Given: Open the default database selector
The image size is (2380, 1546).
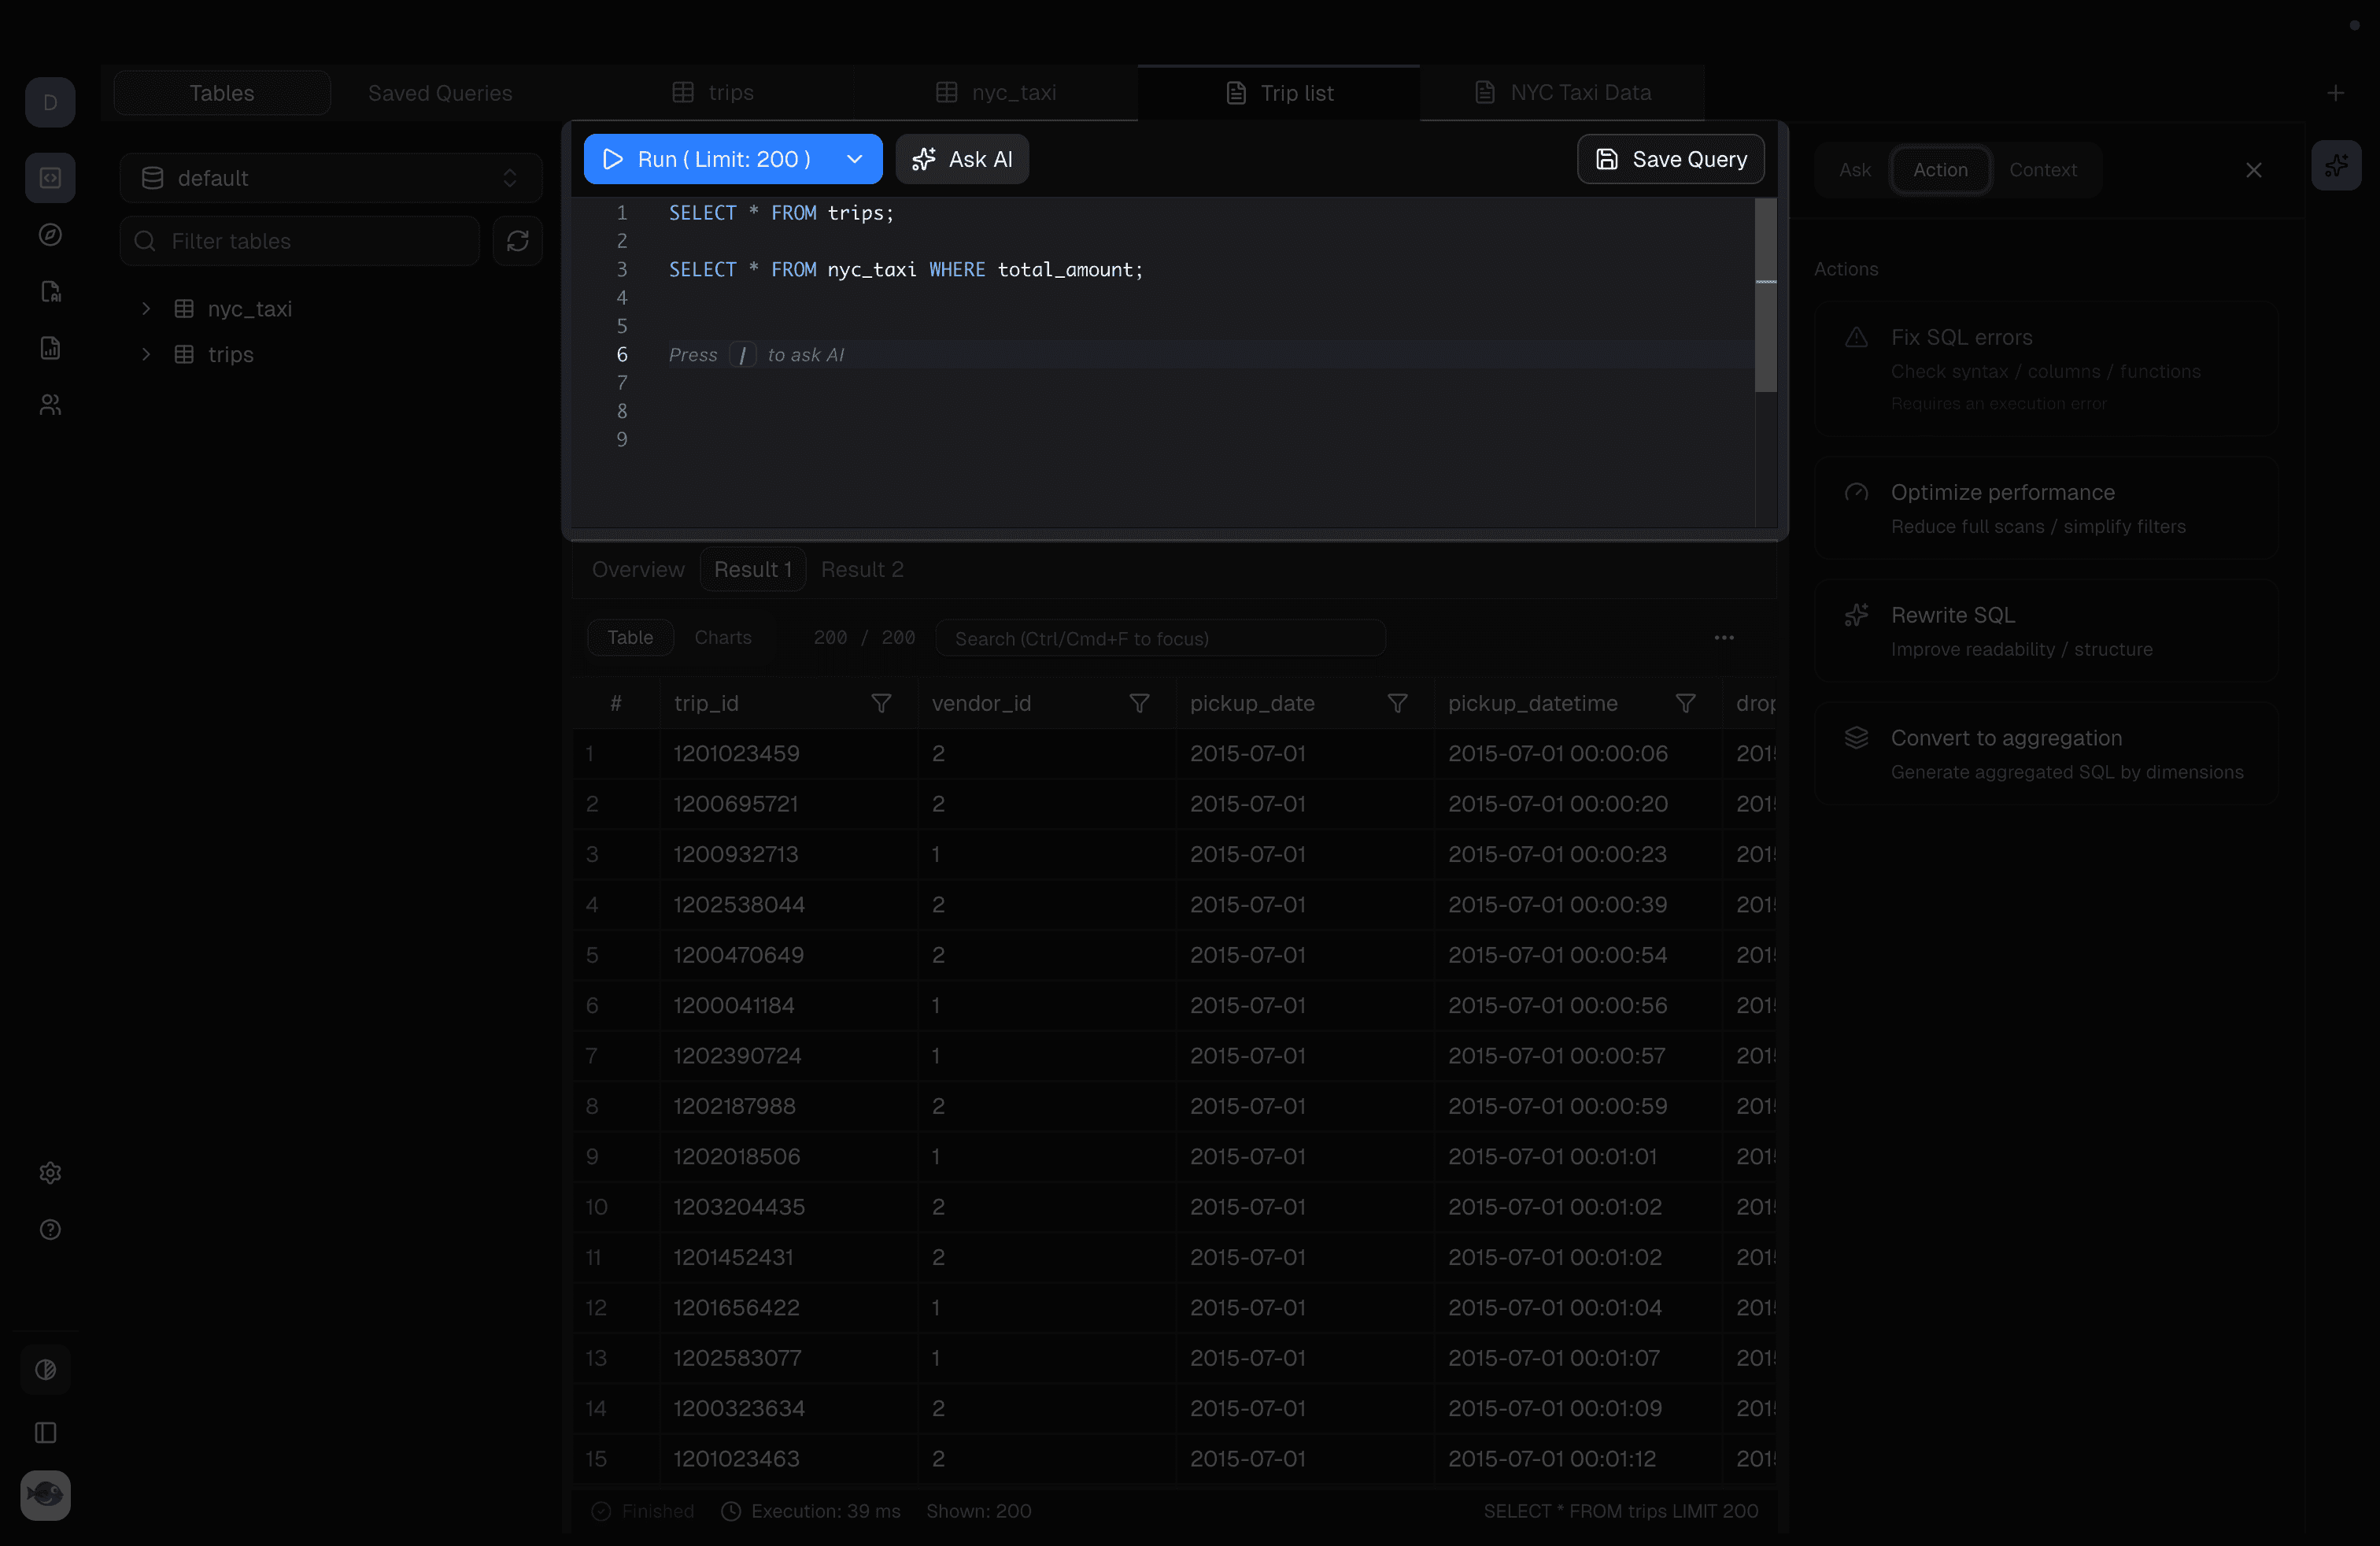Looking at the screenshot, I should point(331,178).
